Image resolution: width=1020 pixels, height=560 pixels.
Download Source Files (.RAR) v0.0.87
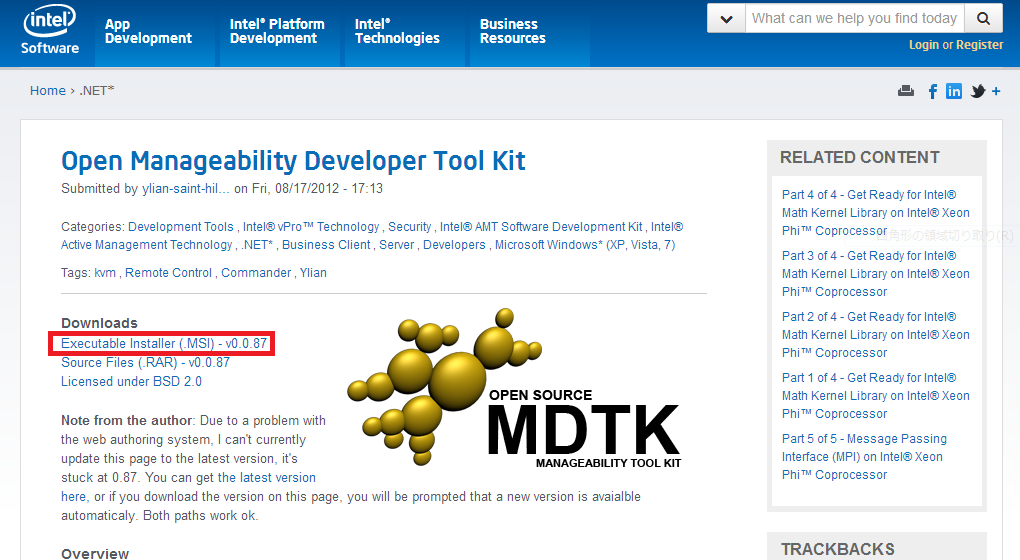pos(145,362)
